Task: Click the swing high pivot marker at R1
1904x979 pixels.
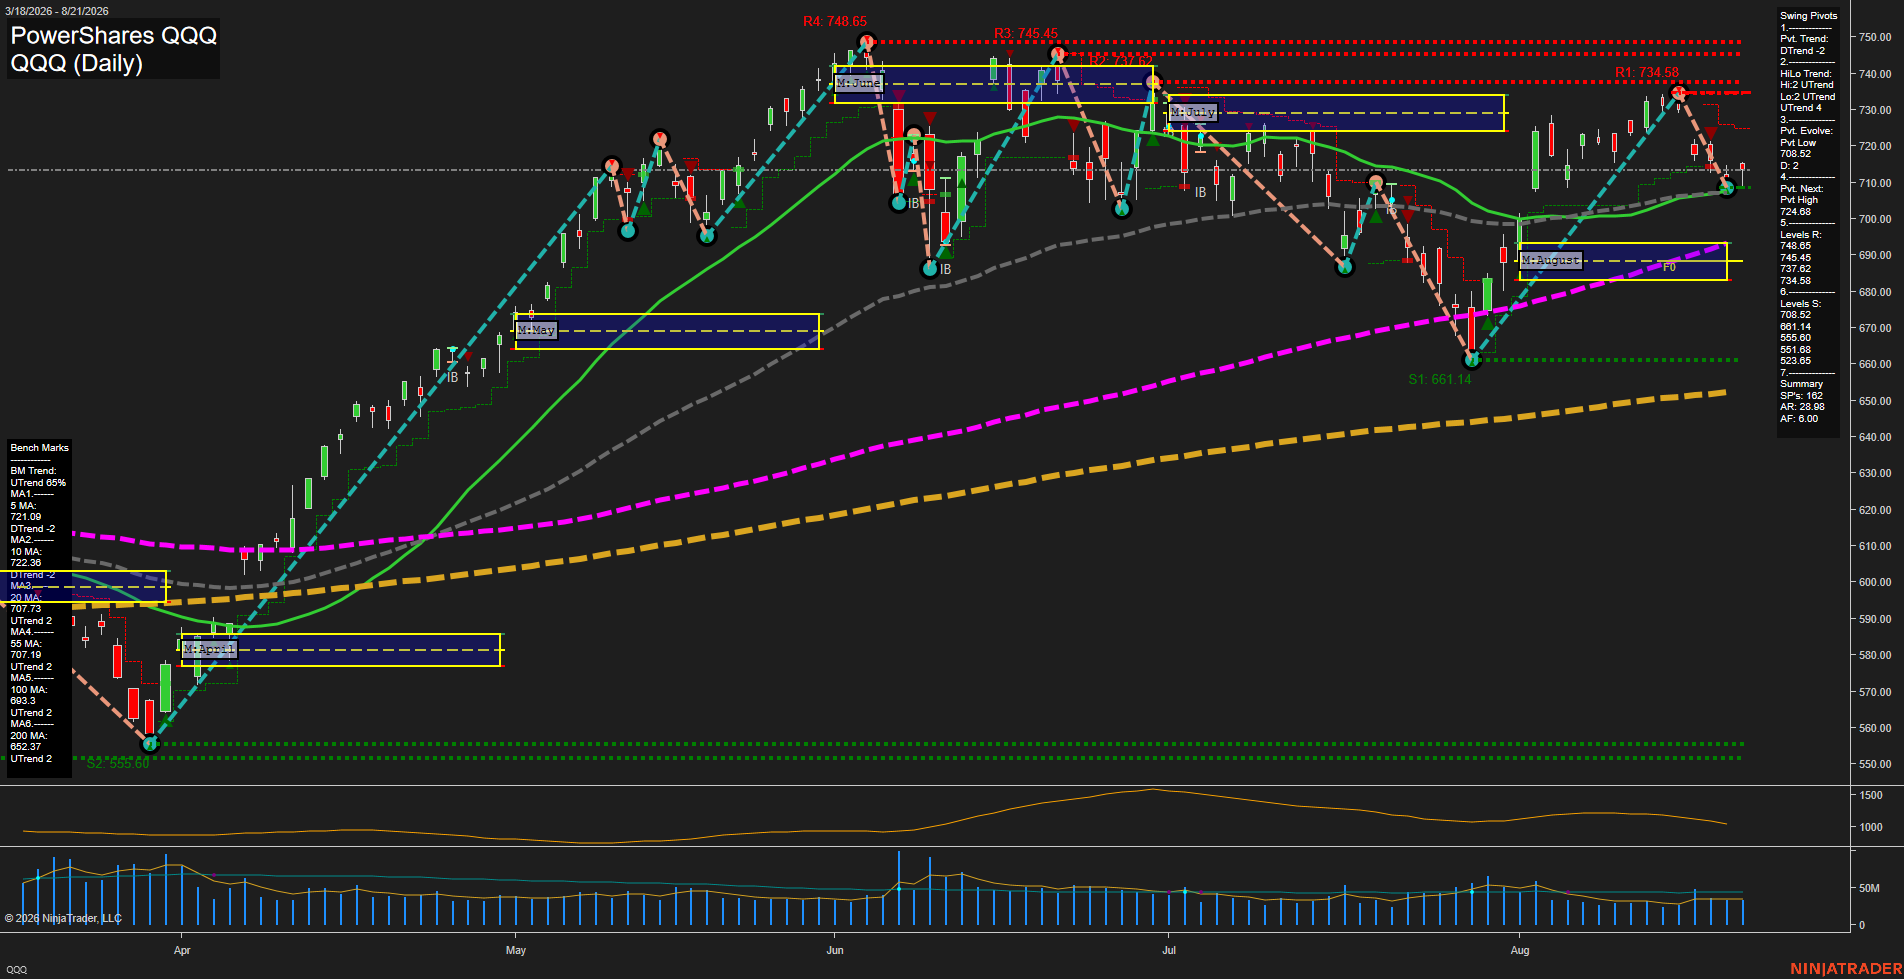Action: [x=1679, y=93]
